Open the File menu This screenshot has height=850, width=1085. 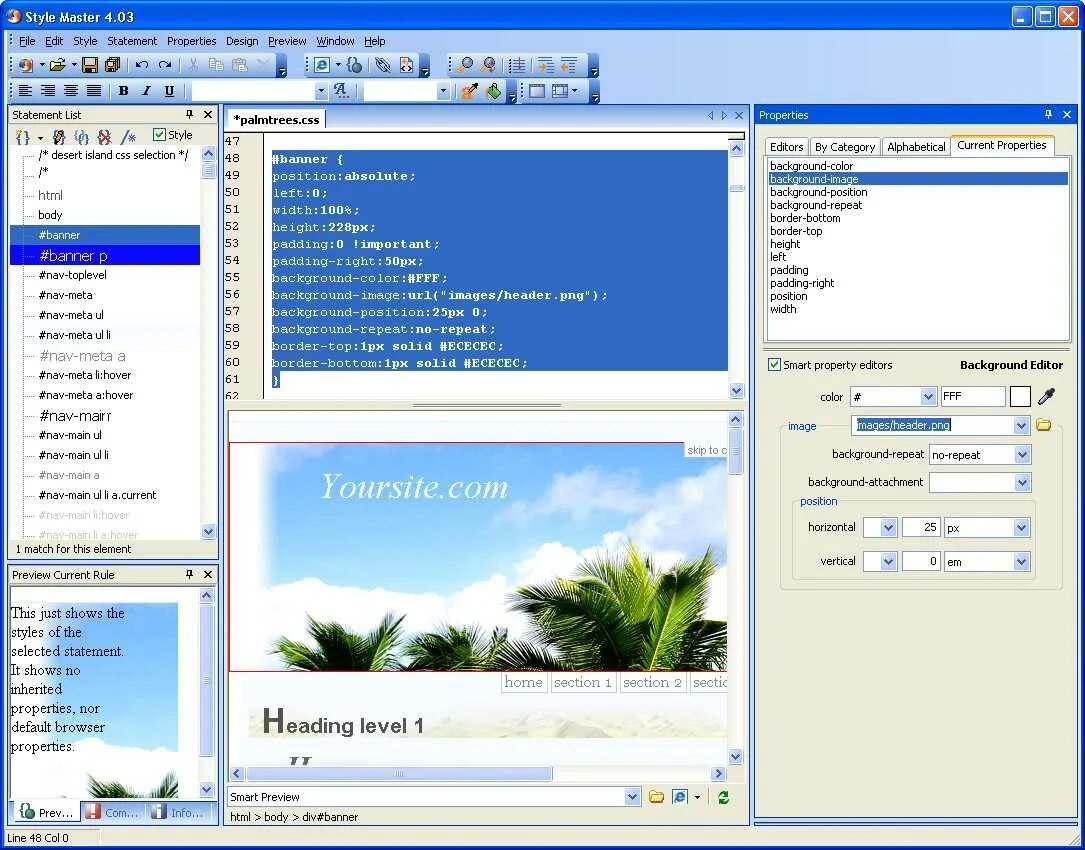tap(27, 41)
